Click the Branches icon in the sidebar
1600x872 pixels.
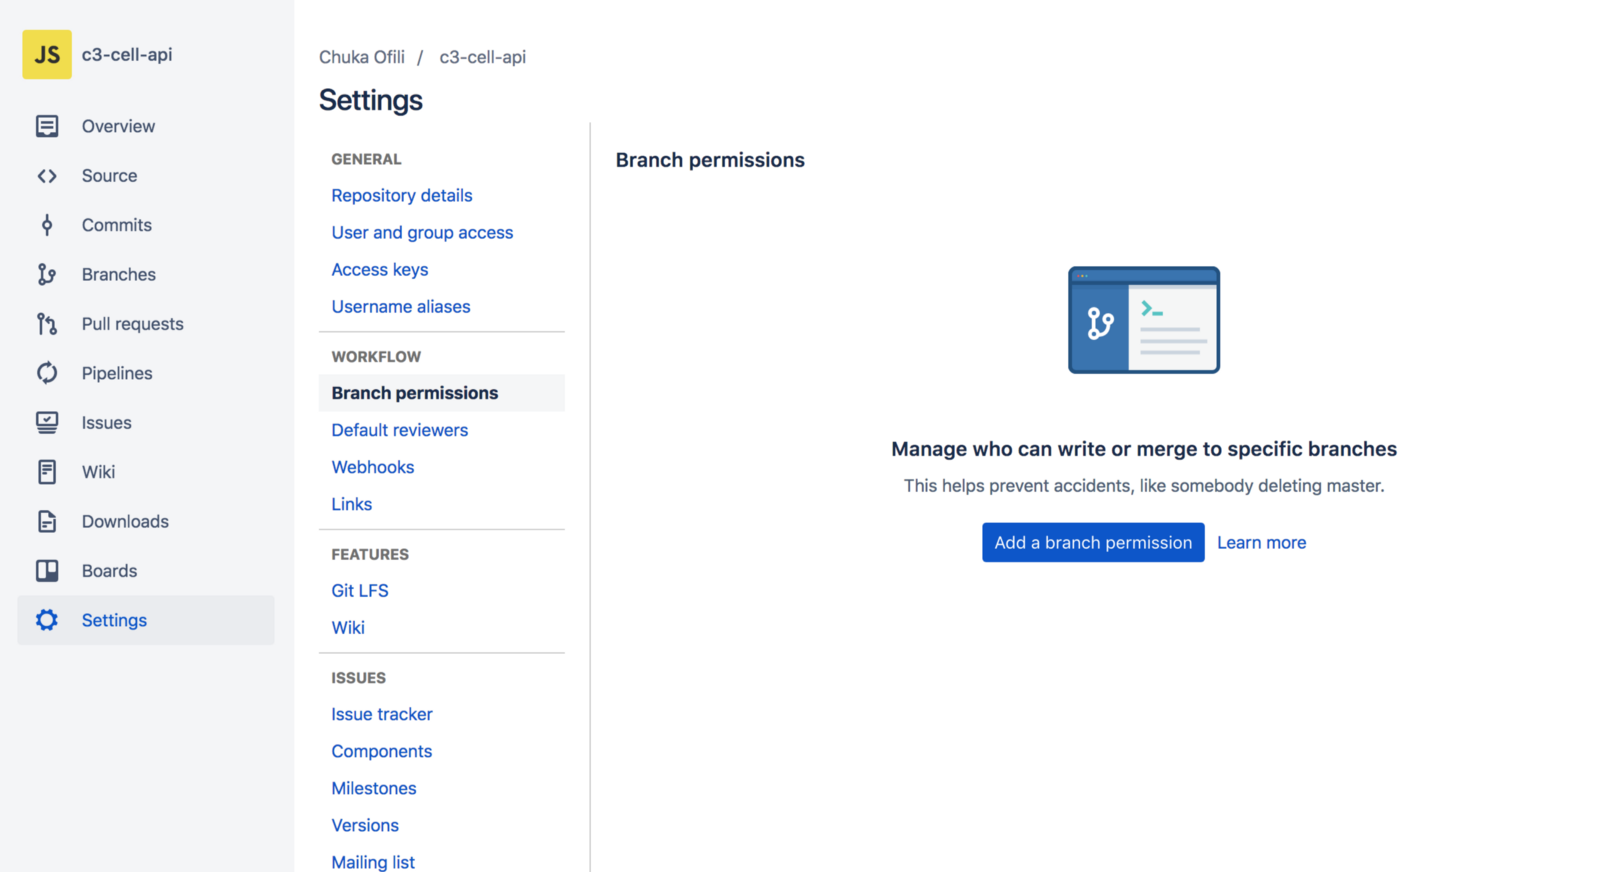pyautogui.click(x=47, y=274)
